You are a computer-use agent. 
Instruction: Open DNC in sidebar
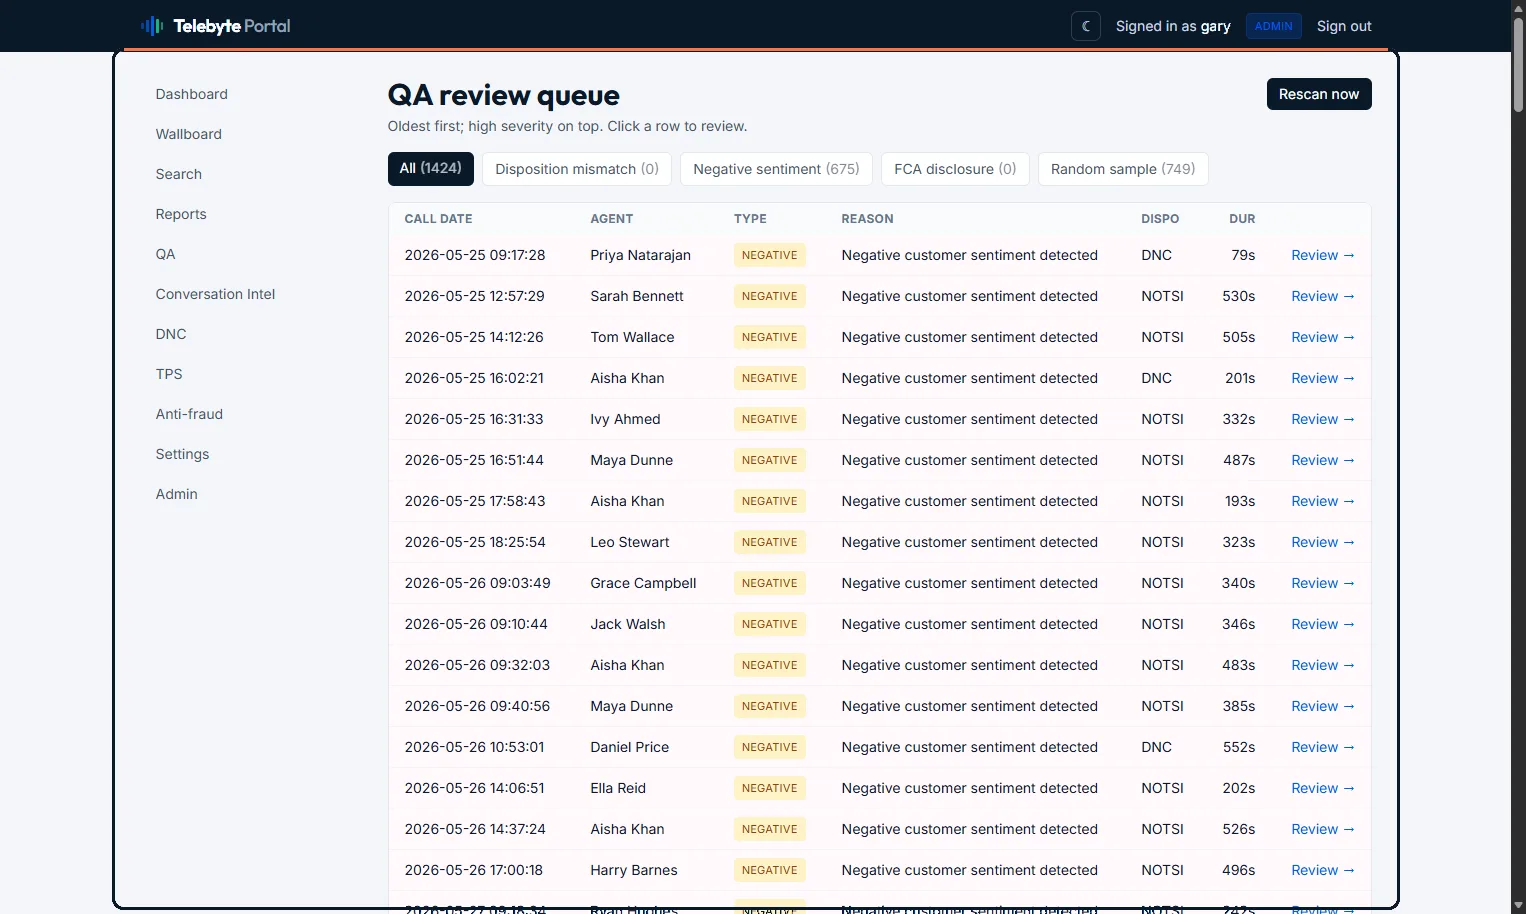click(x=171, y=334)
